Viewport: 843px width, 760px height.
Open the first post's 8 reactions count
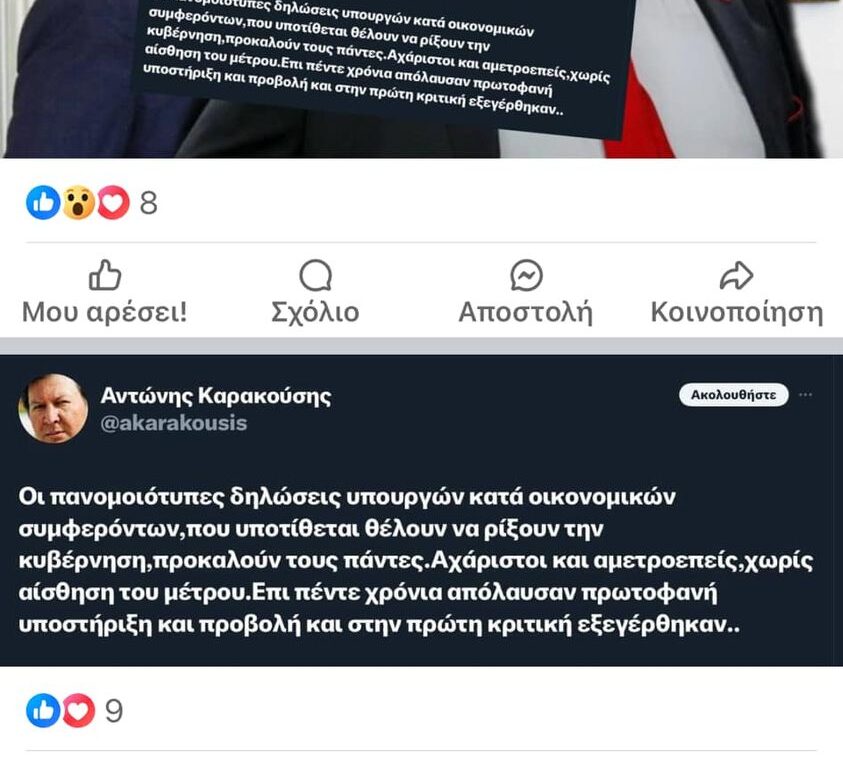148,203
